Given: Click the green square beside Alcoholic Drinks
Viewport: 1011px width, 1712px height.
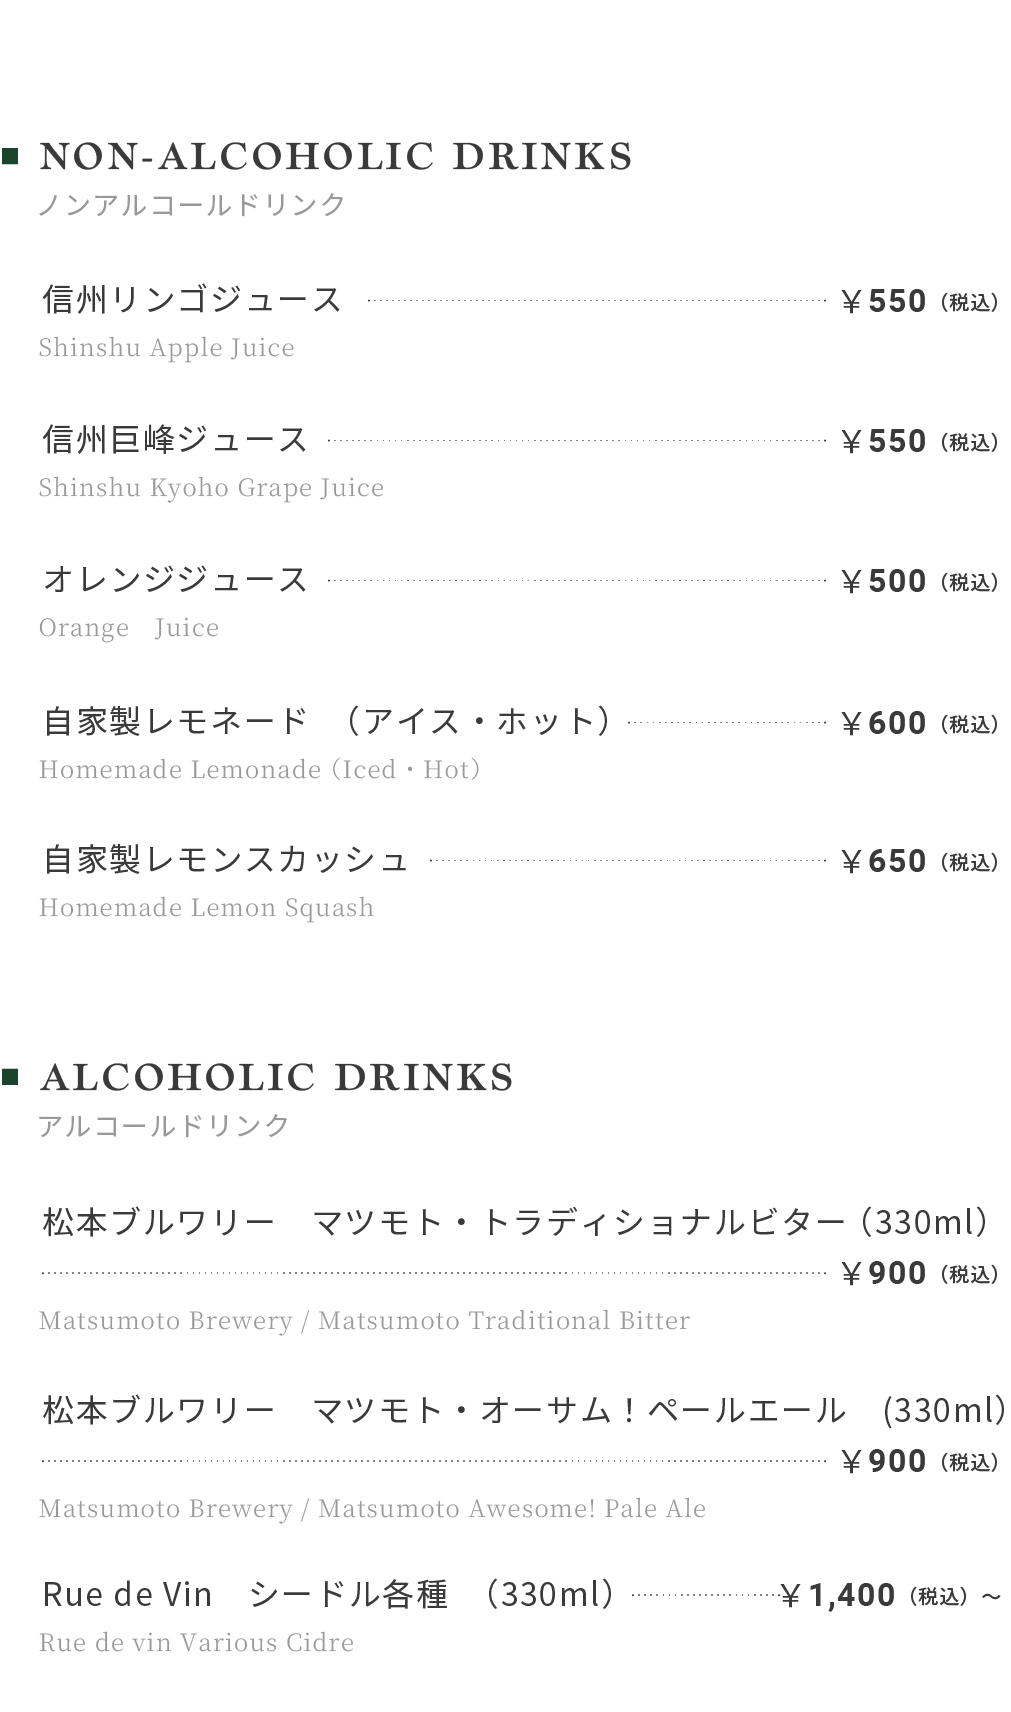Looking at the screenshot, I should (x=11, y=1077).
